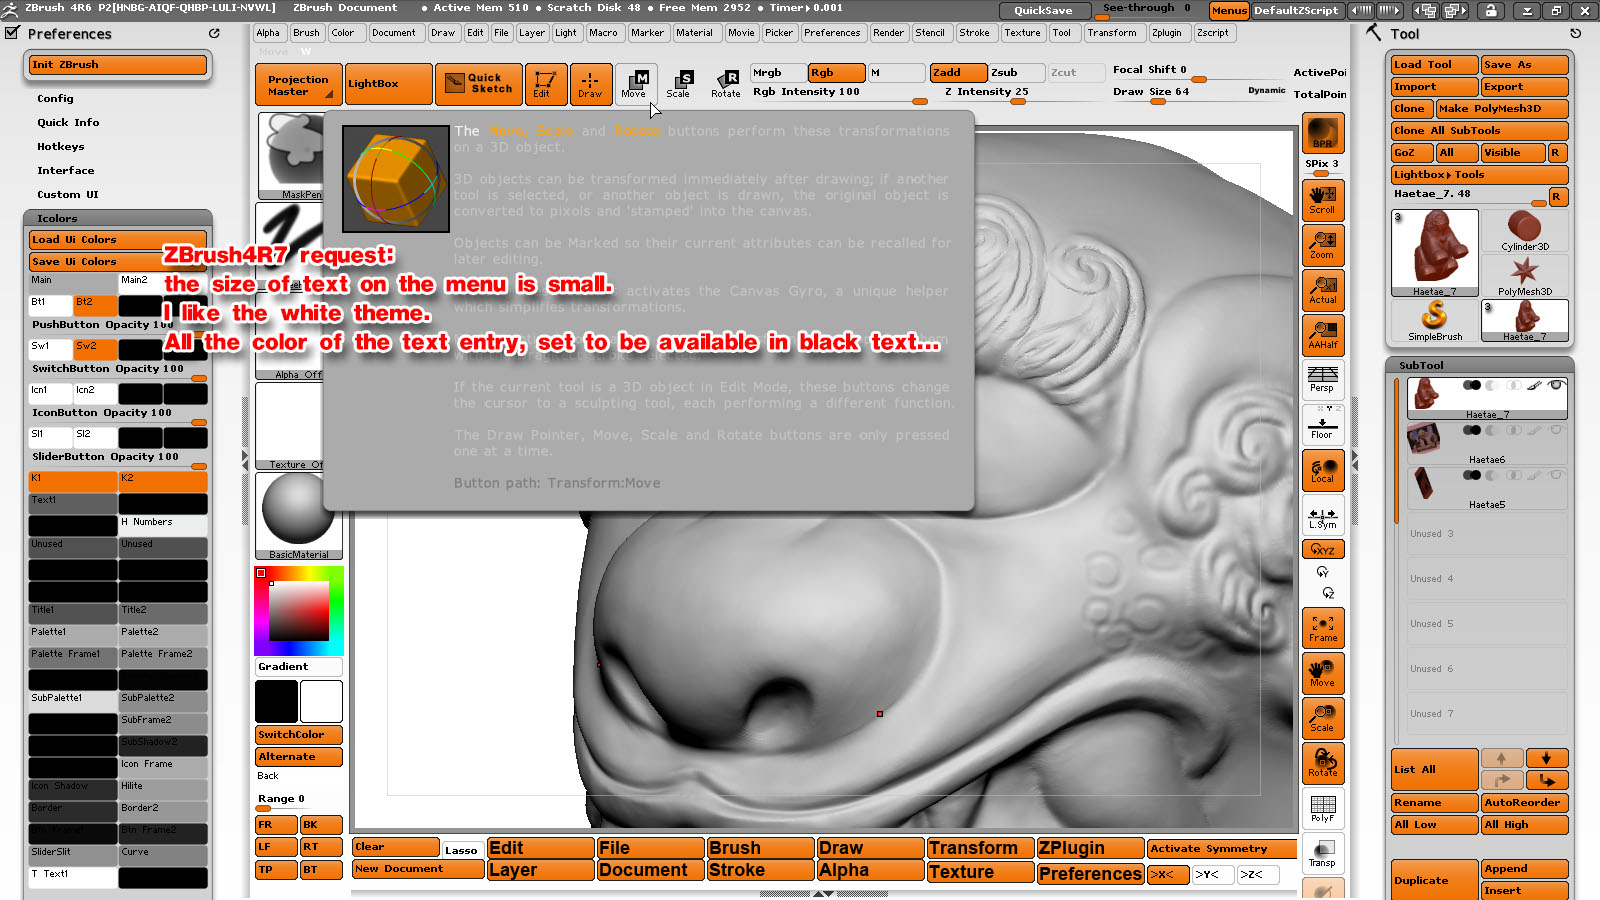The image size is (1600, 900).
Task: Open the Material menu
Action: click(694, 33)
